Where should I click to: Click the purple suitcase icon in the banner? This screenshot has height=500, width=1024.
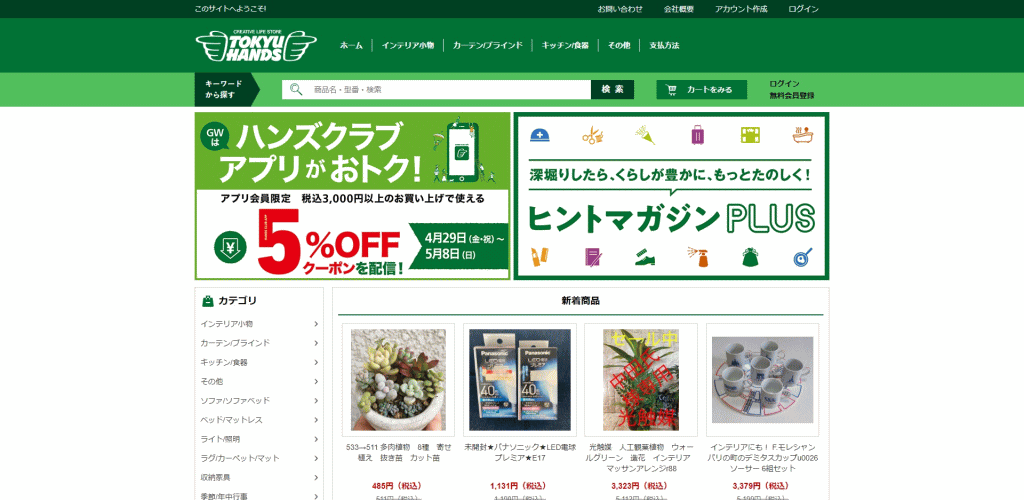point(698,135)
